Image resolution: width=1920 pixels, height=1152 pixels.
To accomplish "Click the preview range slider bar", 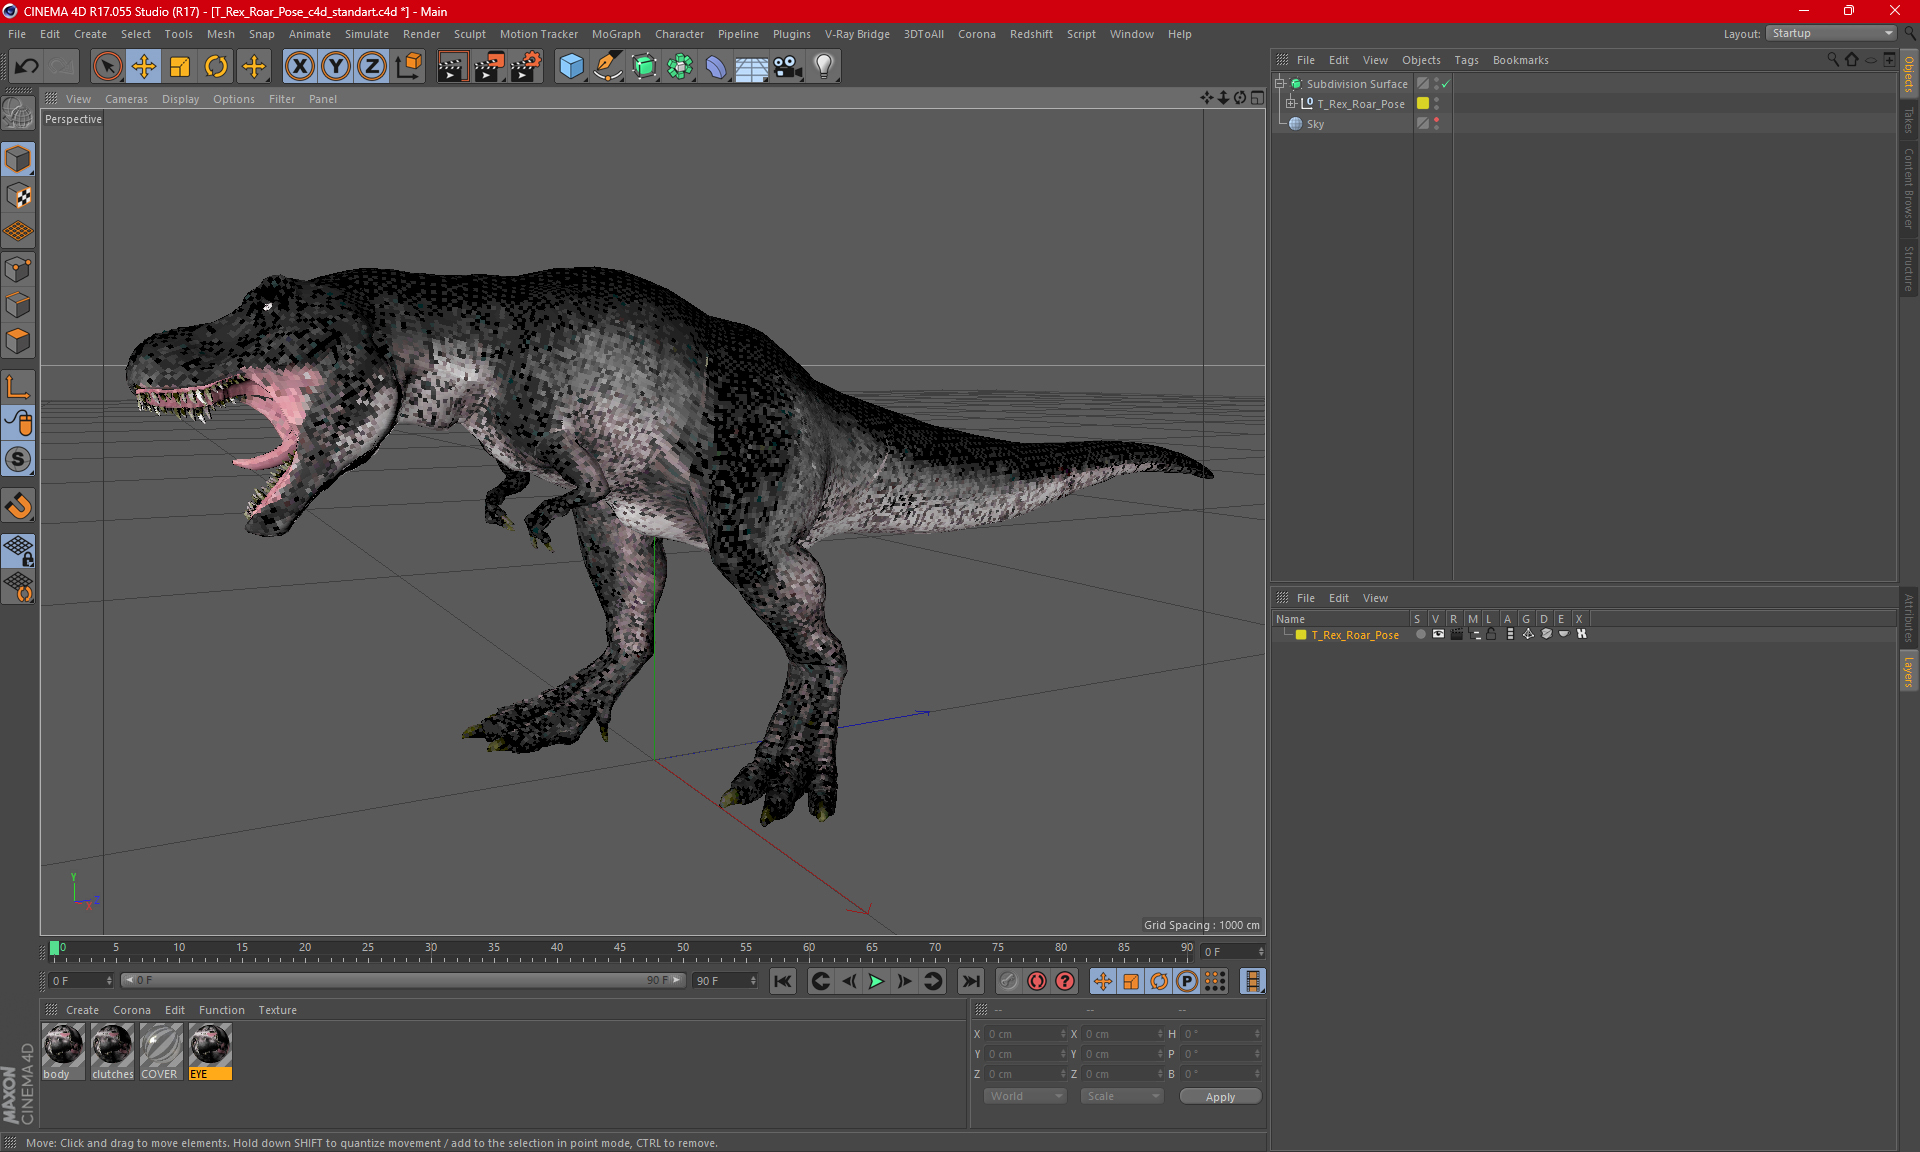I will [403, 980].
